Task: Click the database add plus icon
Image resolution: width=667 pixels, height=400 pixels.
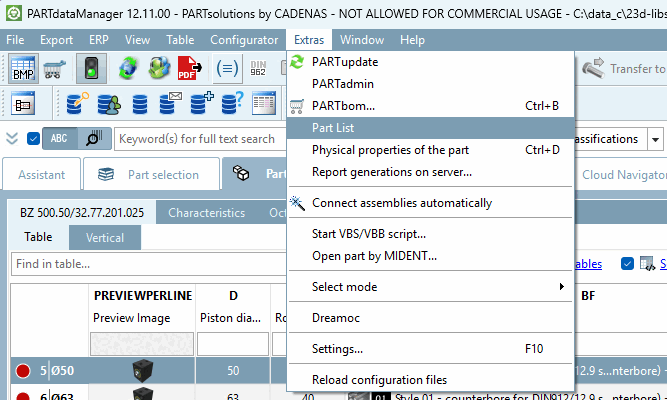Action: (x=202, y=103)
